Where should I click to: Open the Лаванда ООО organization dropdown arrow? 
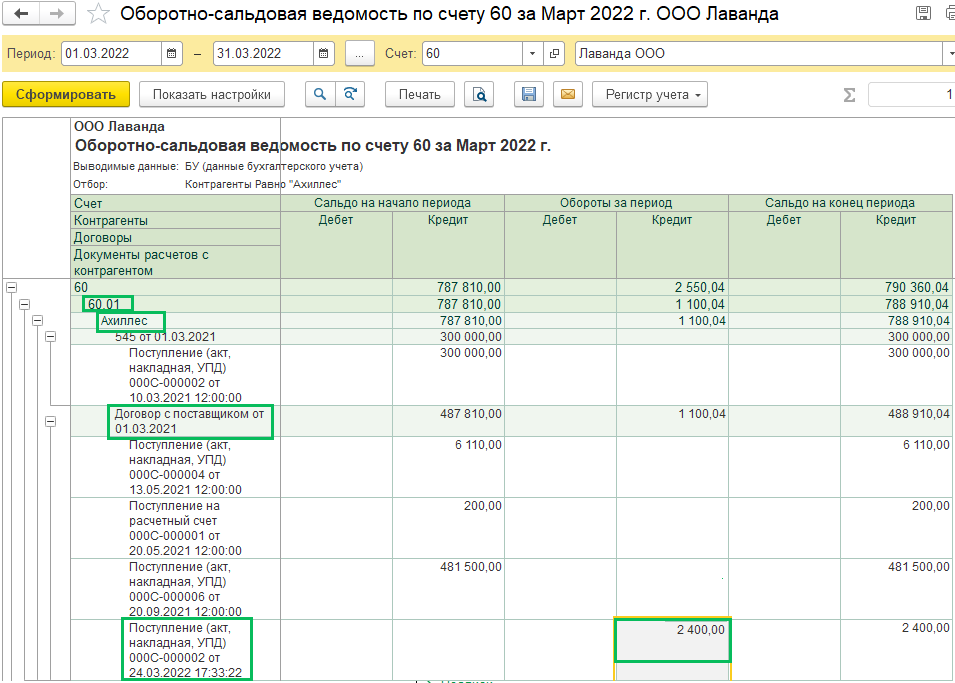[949, 54]
